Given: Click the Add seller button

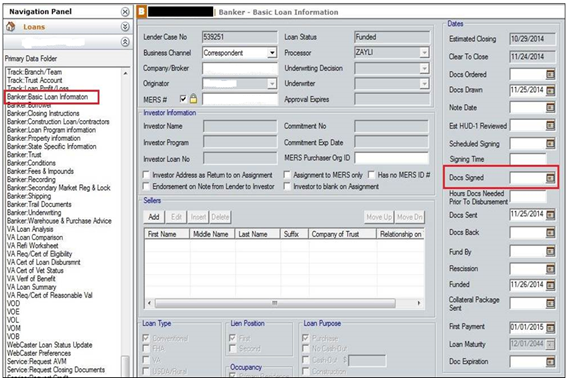Looking at the screenshot, I should click(x=154, y=217).
